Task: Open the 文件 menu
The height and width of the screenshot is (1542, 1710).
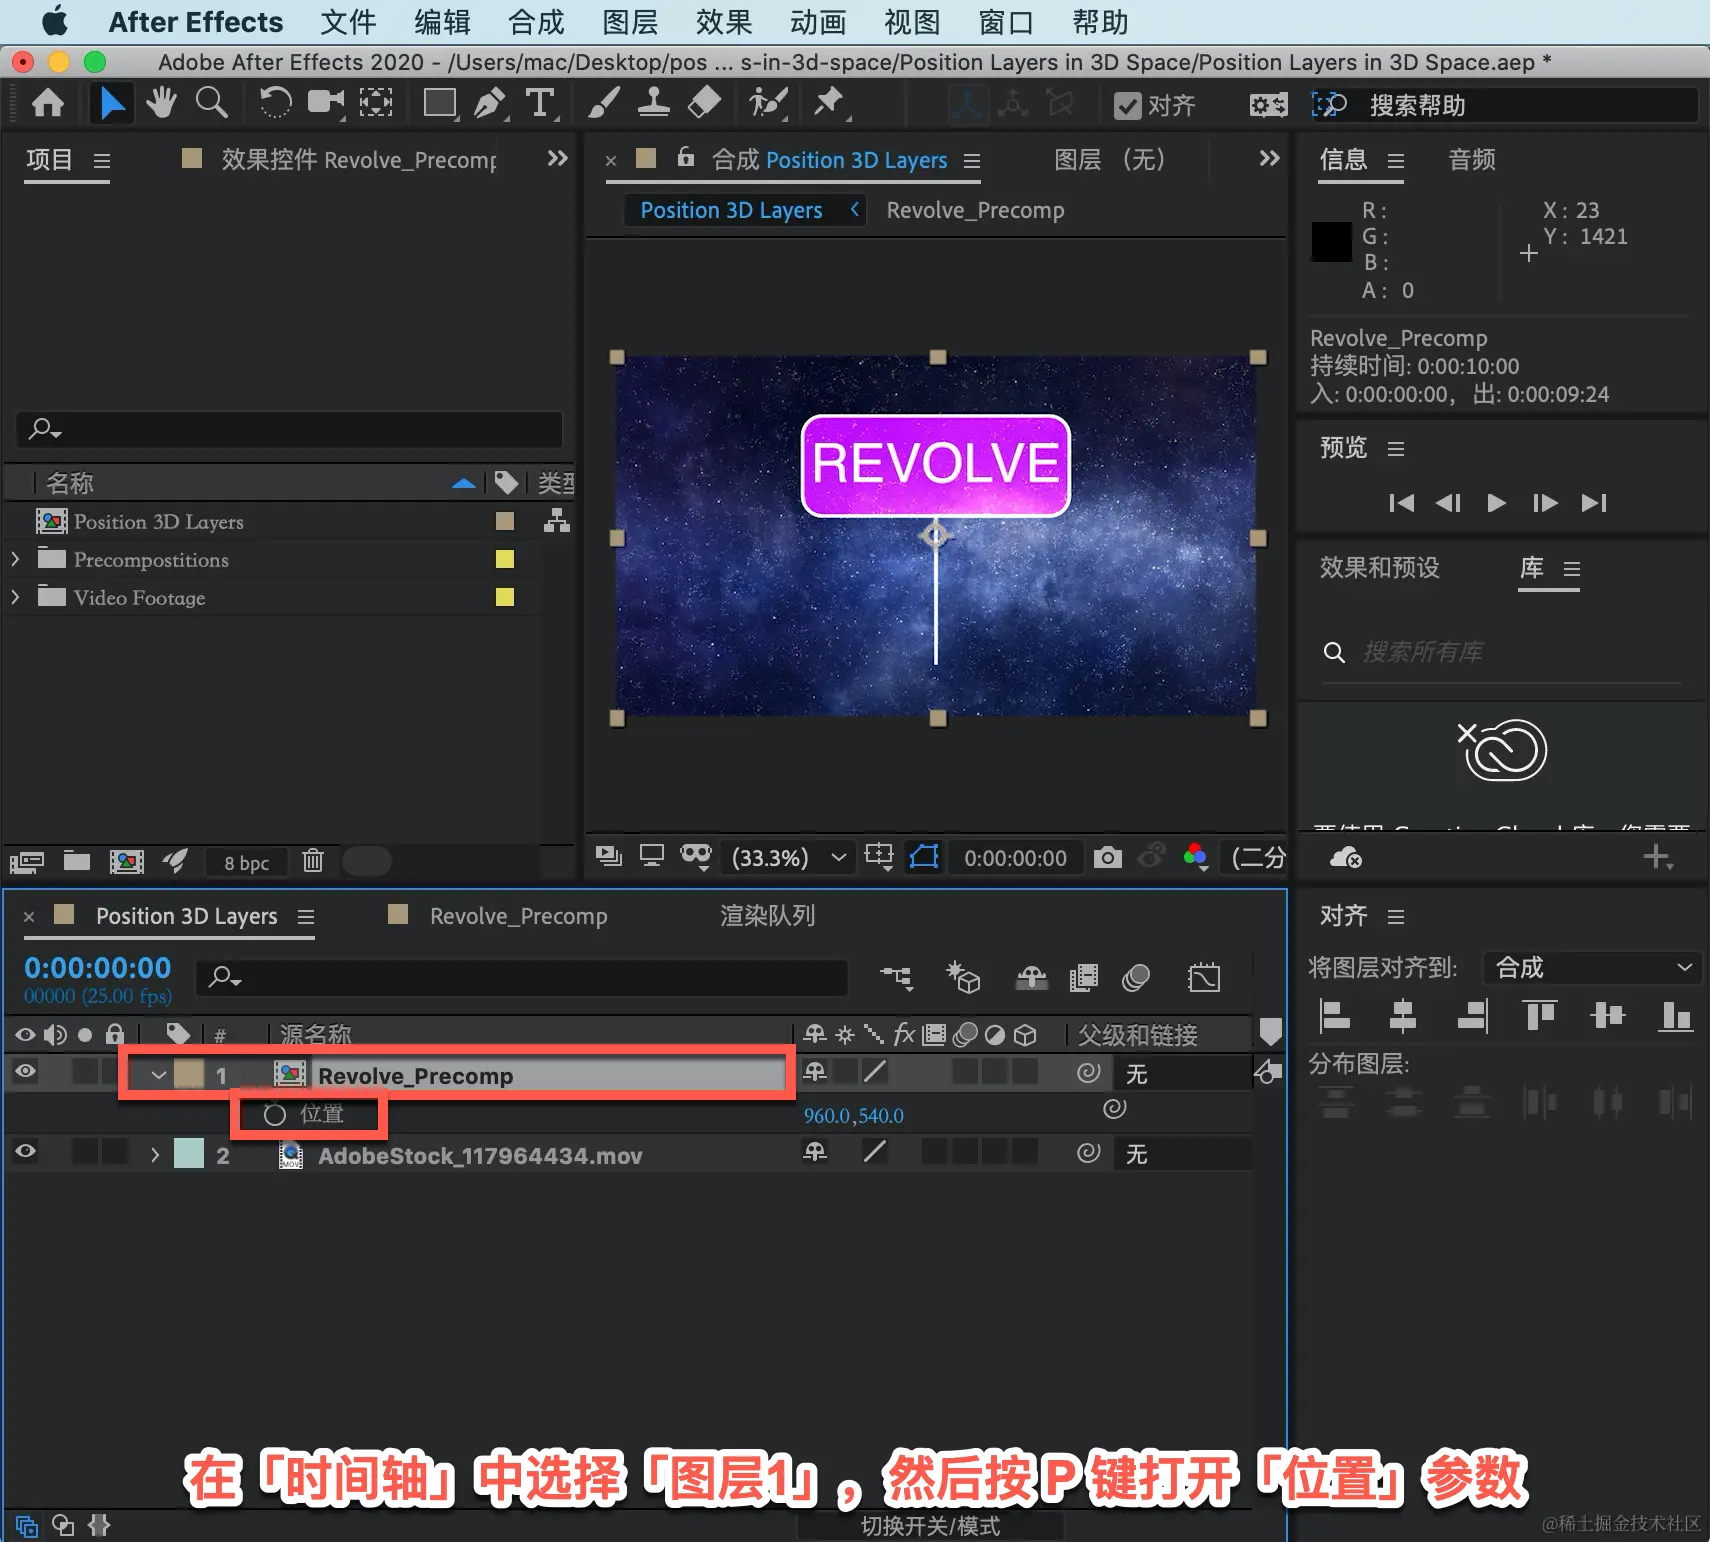Action: 348,22
